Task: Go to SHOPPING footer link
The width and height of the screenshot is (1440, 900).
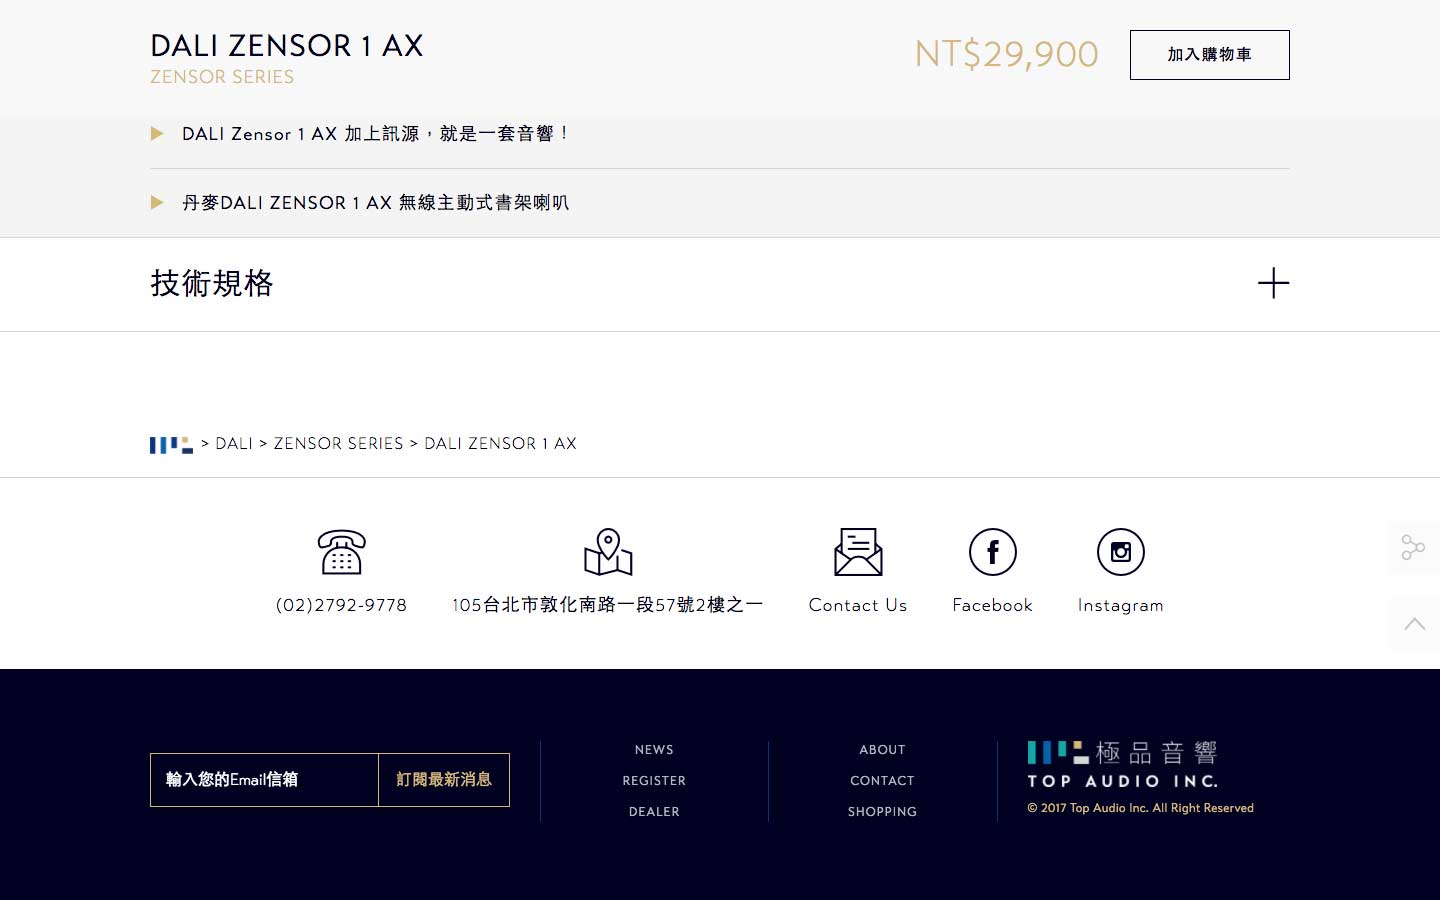Action: click(x=882, y=812)
